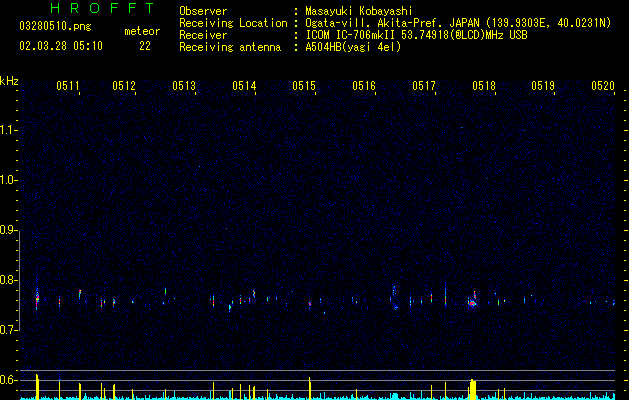
Task: Click the meteor count value 22
Action: [x=145, y=46]
